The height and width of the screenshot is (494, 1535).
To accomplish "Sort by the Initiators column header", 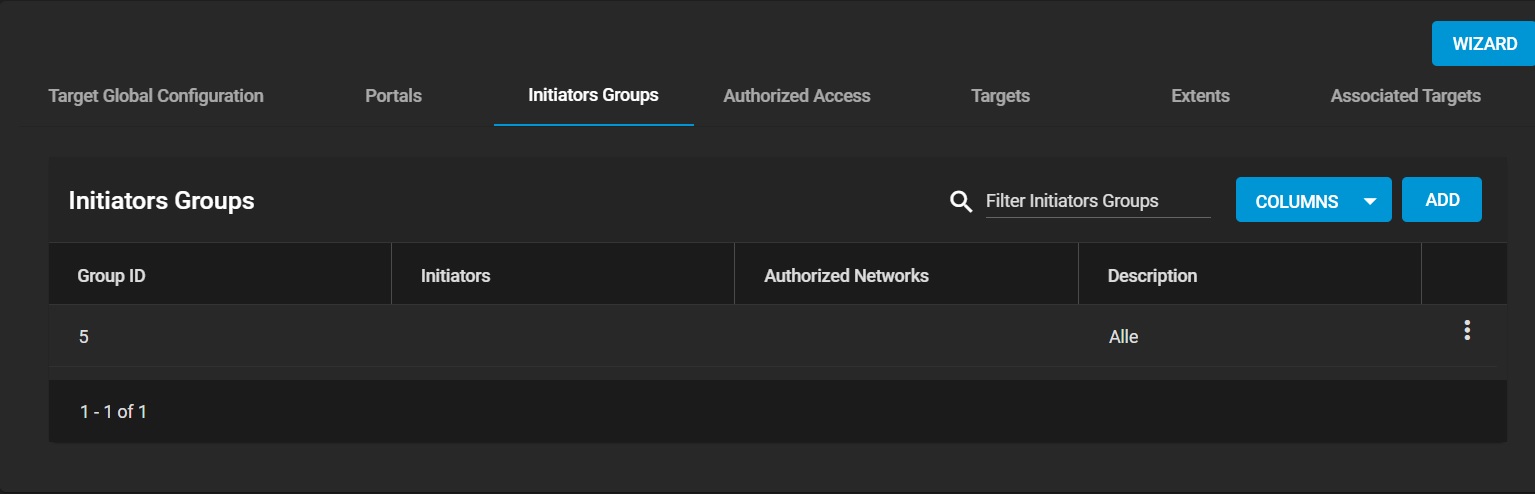I will click(x=455, y=275).
